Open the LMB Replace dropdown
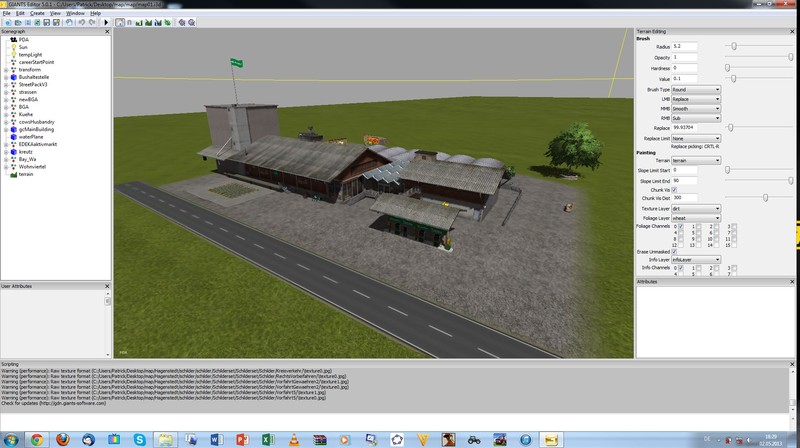The width and height of the screenshot is (800, 448). pyautogui.click(x=696, y=99)
